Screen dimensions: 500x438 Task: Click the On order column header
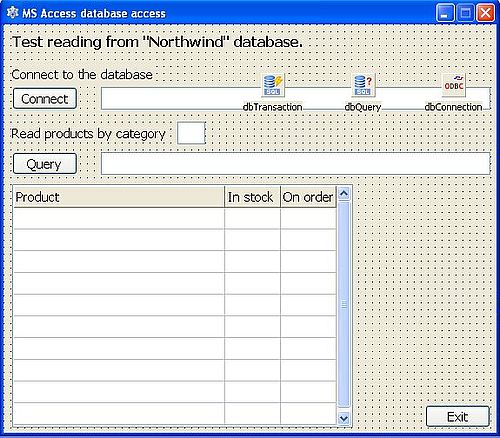(x=308, y=197)
